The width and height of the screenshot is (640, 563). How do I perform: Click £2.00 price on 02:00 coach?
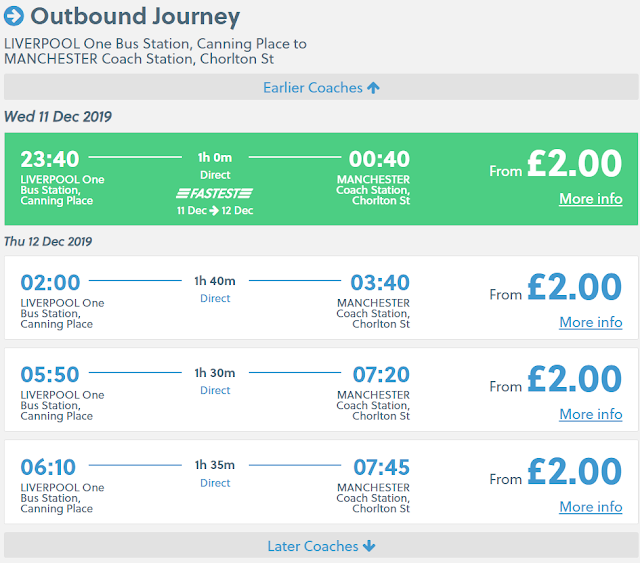tap(574, 288)
